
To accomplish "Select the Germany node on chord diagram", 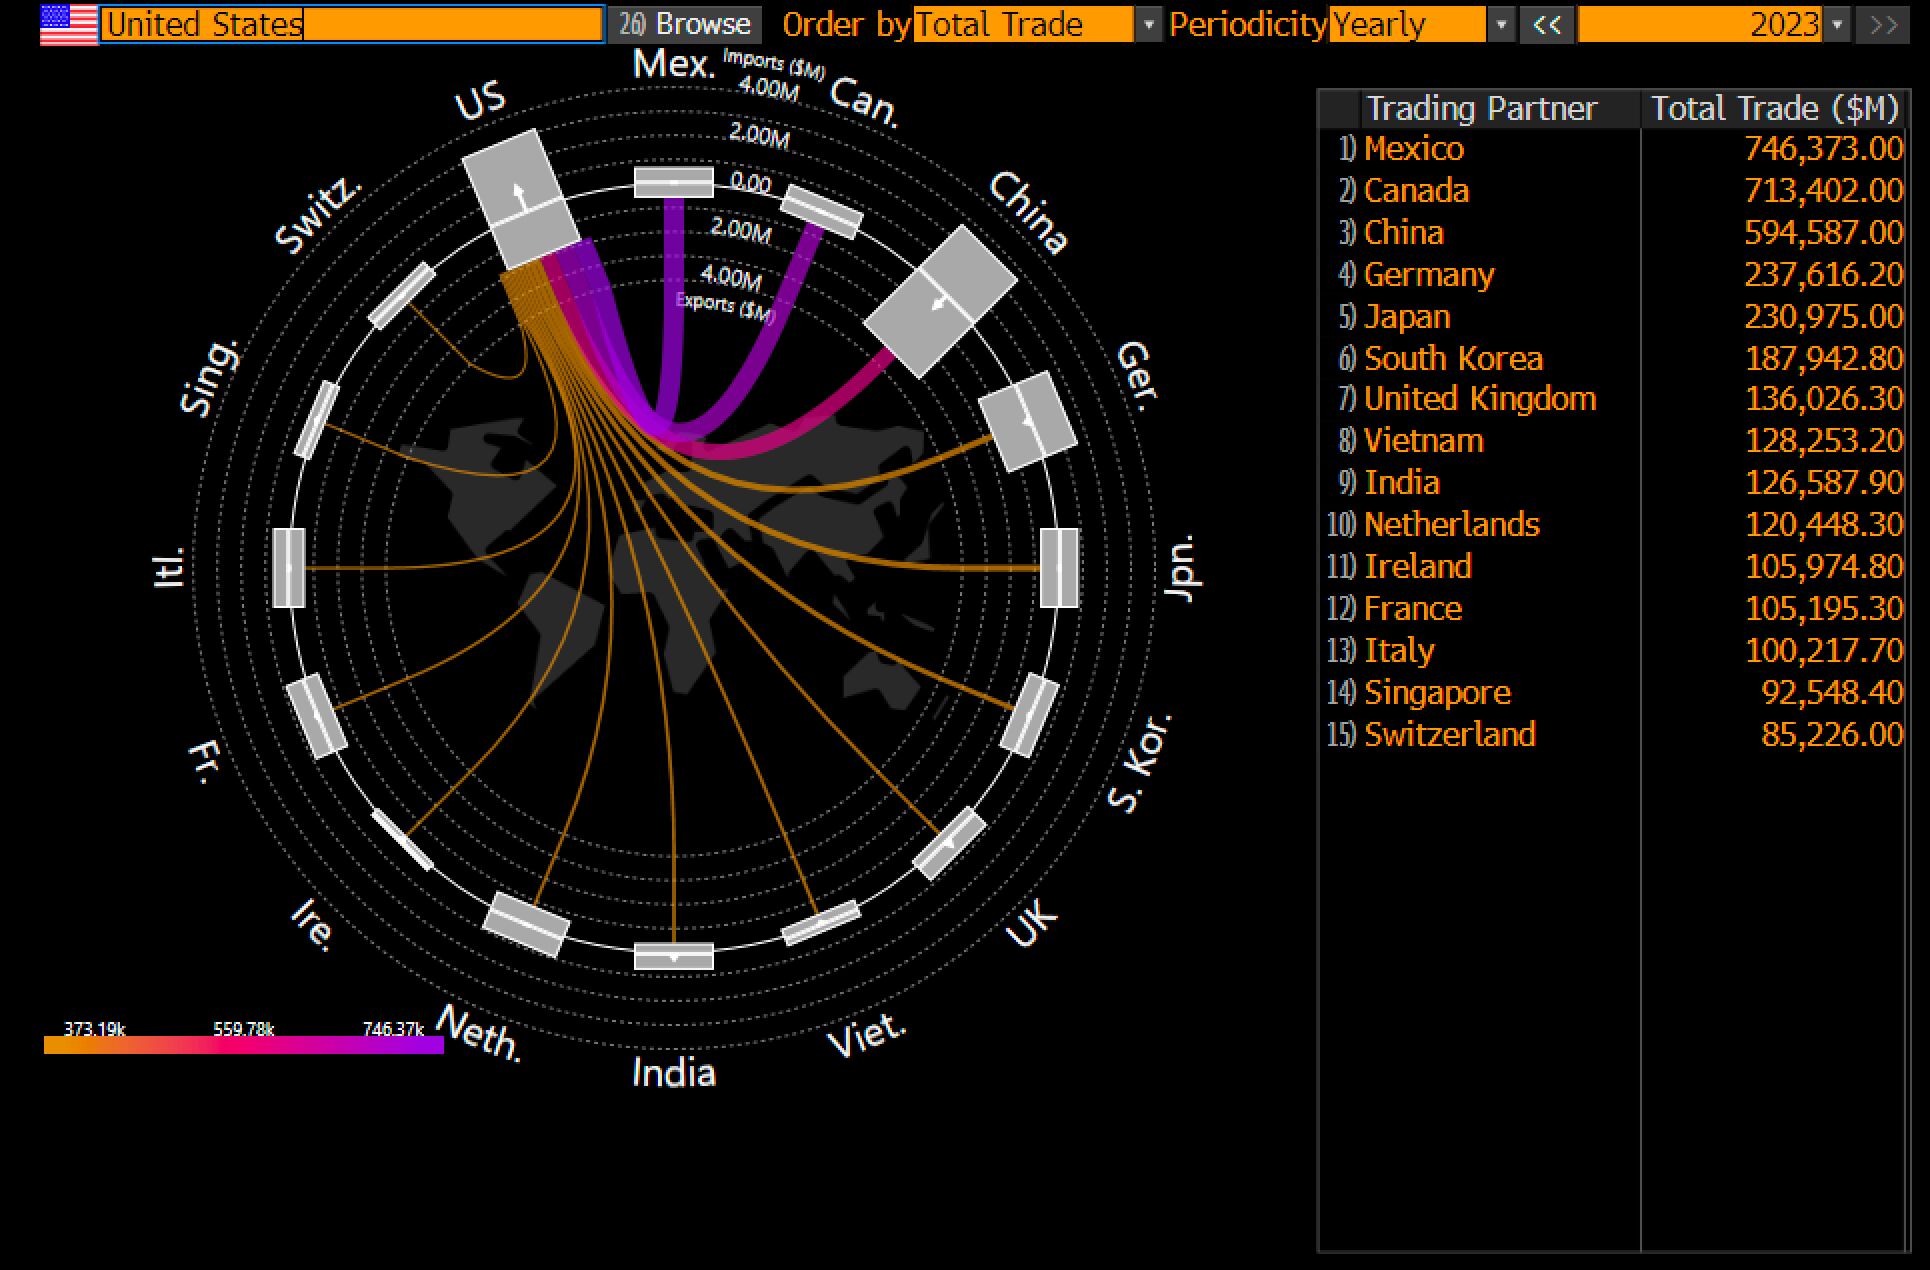I will pos(1027,421).
